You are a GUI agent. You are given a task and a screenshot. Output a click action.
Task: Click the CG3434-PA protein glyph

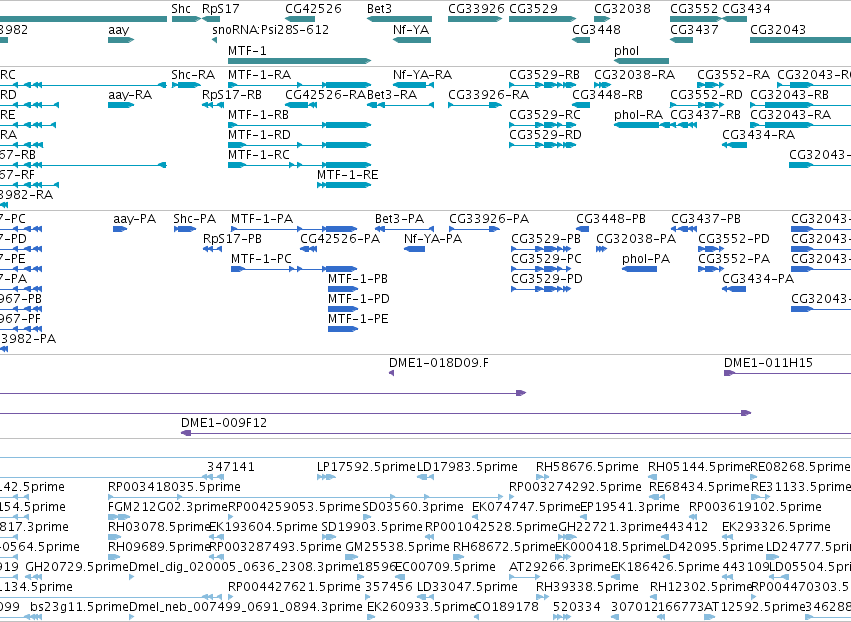pos(734,289)
